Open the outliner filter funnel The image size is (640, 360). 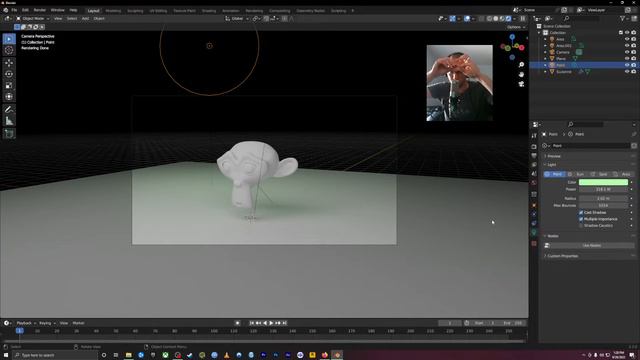click(622, 18)
